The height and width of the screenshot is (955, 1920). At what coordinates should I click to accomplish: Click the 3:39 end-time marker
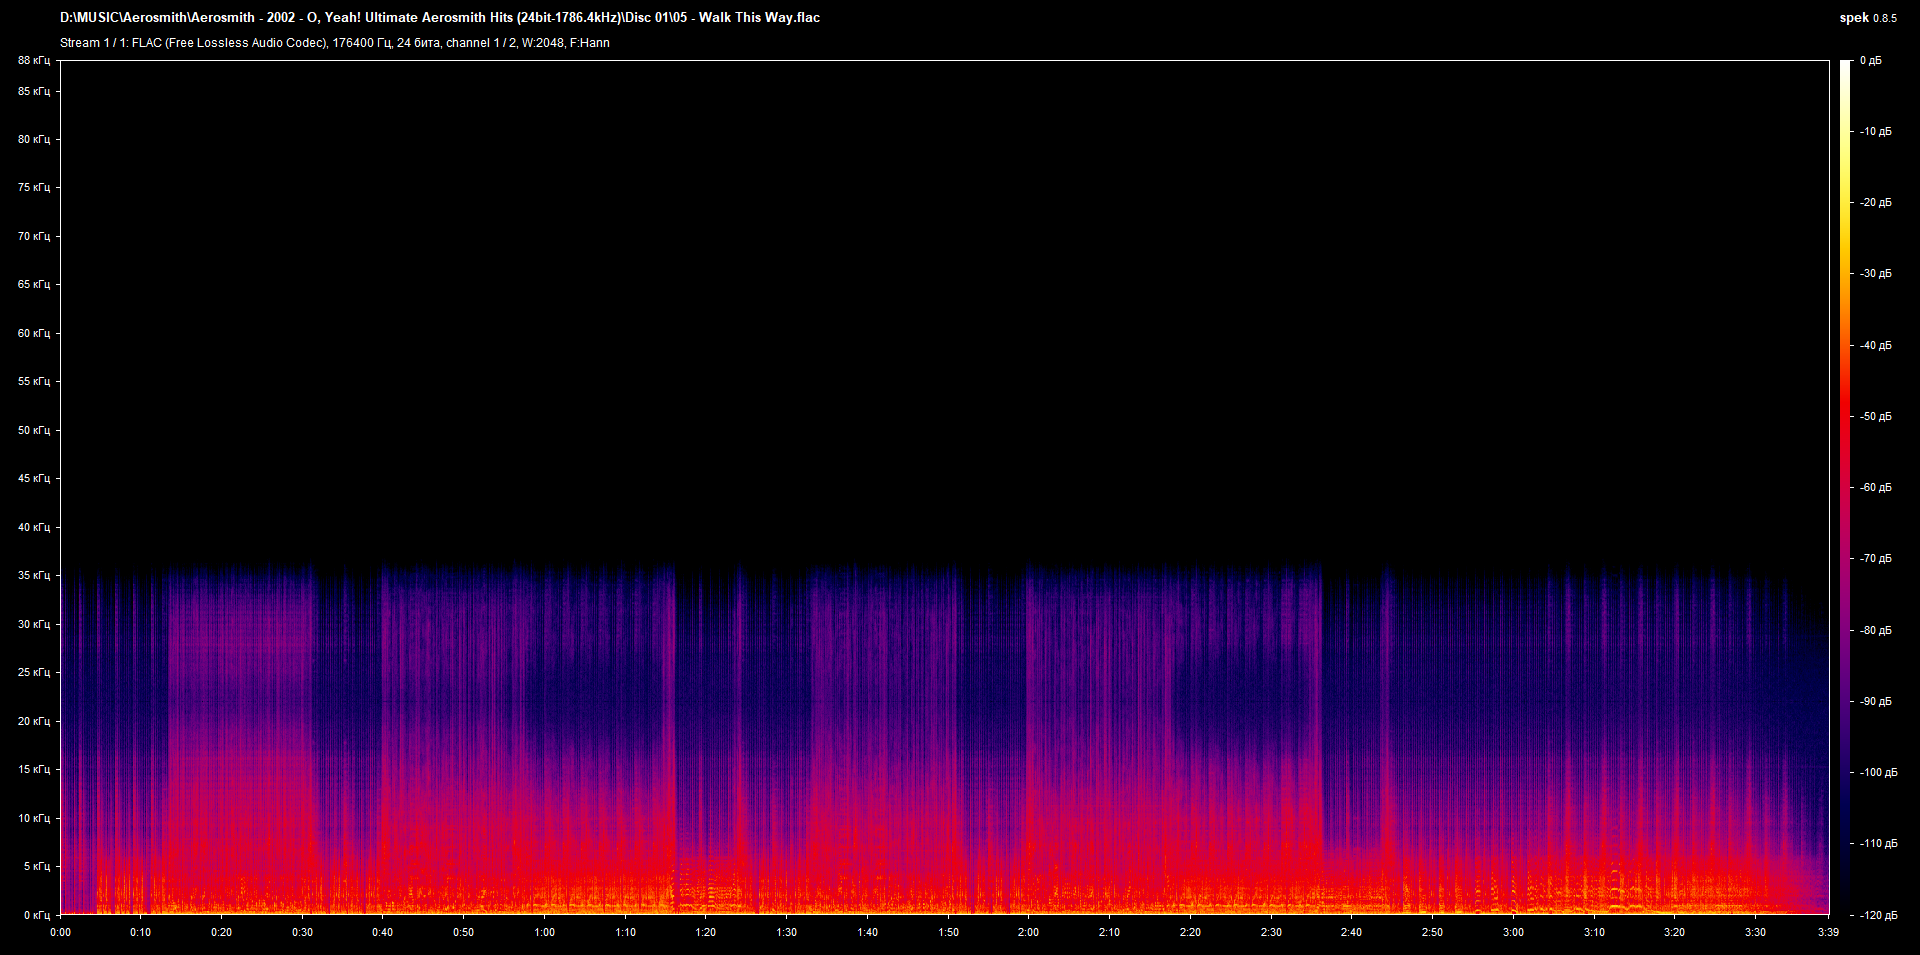coord(1826,932)
